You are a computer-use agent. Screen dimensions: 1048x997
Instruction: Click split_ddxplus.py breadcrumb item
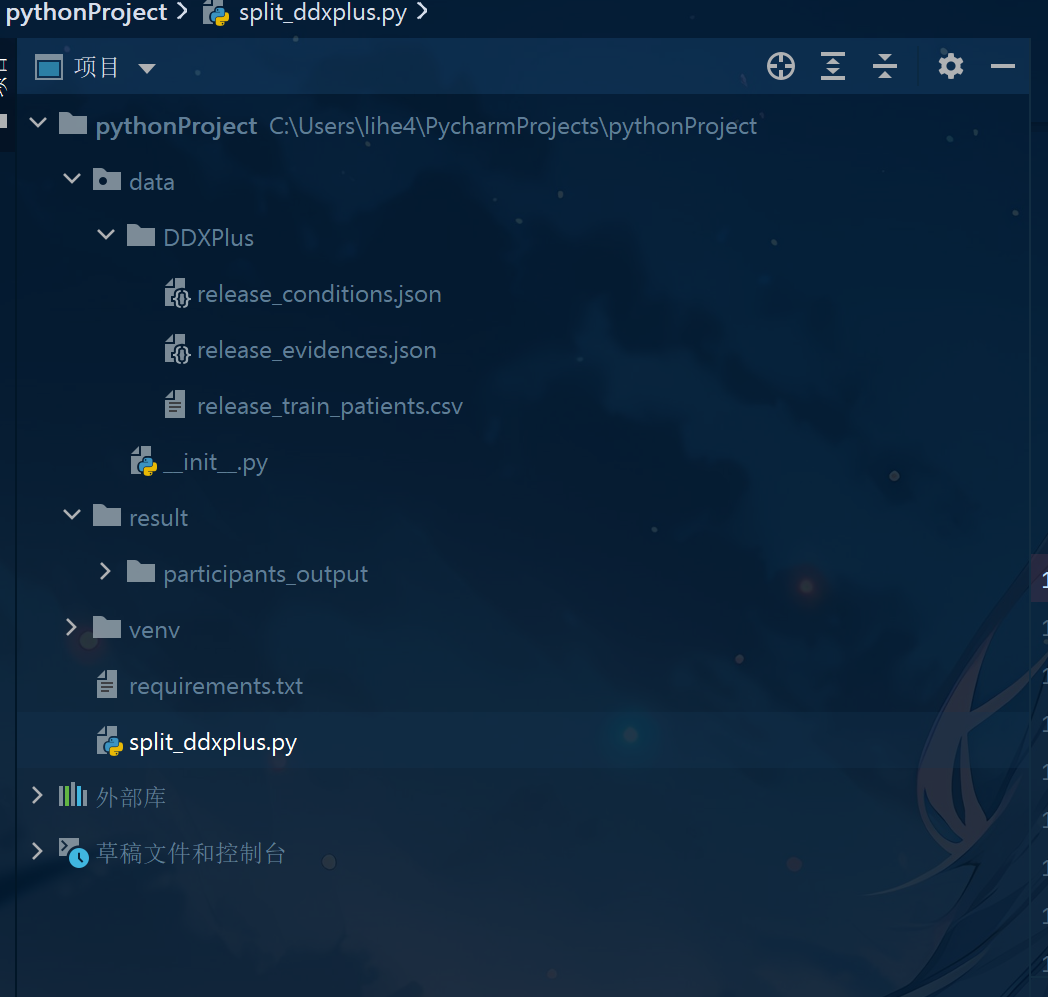[x=322, y=14]
